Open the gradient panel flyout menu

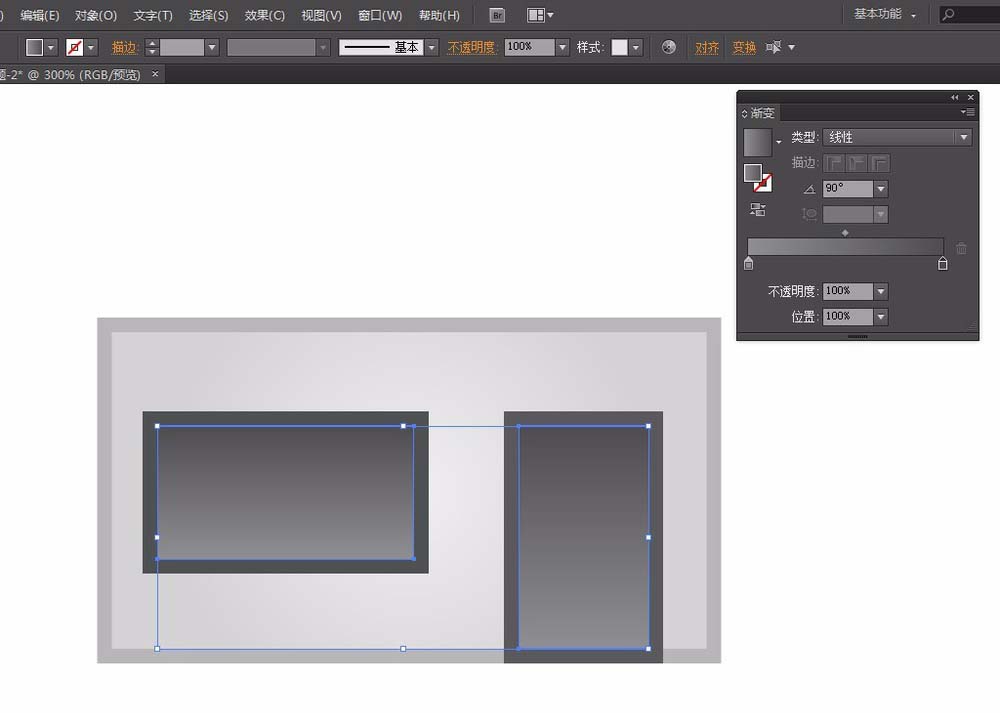967,112
